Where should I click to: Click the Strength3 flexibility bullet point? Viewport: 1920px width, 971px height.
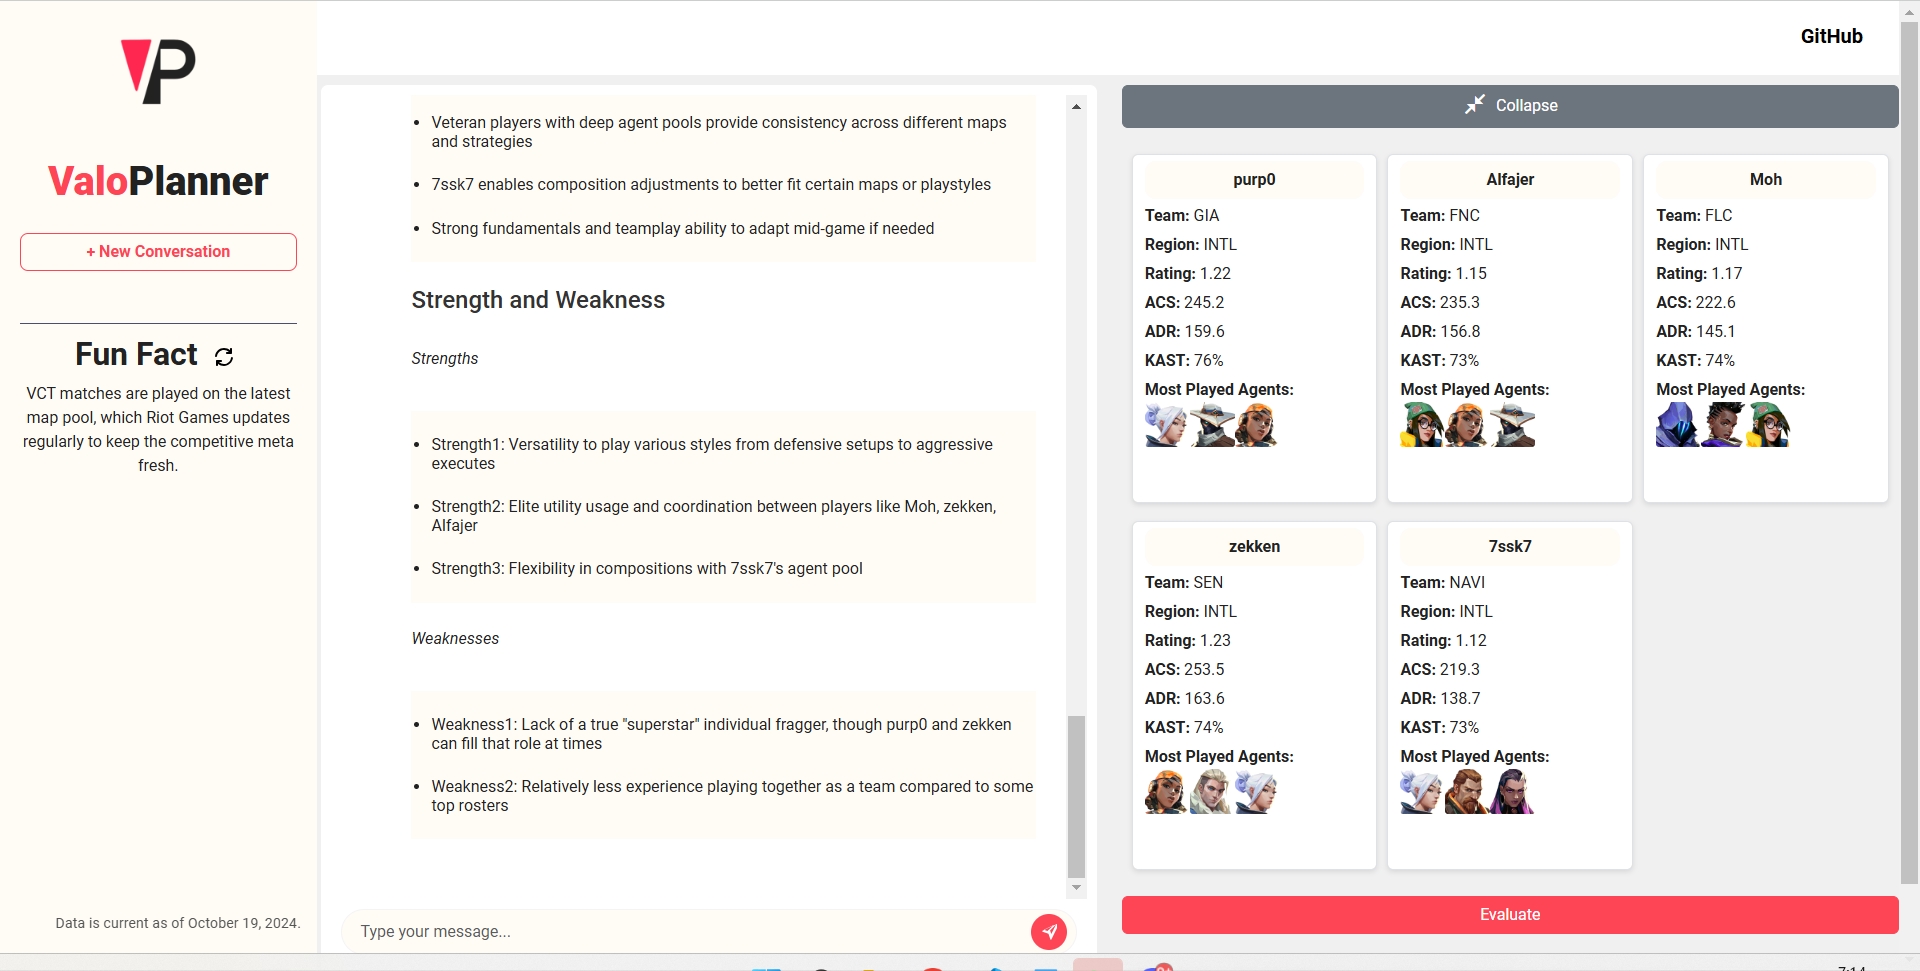pos(647,568)
